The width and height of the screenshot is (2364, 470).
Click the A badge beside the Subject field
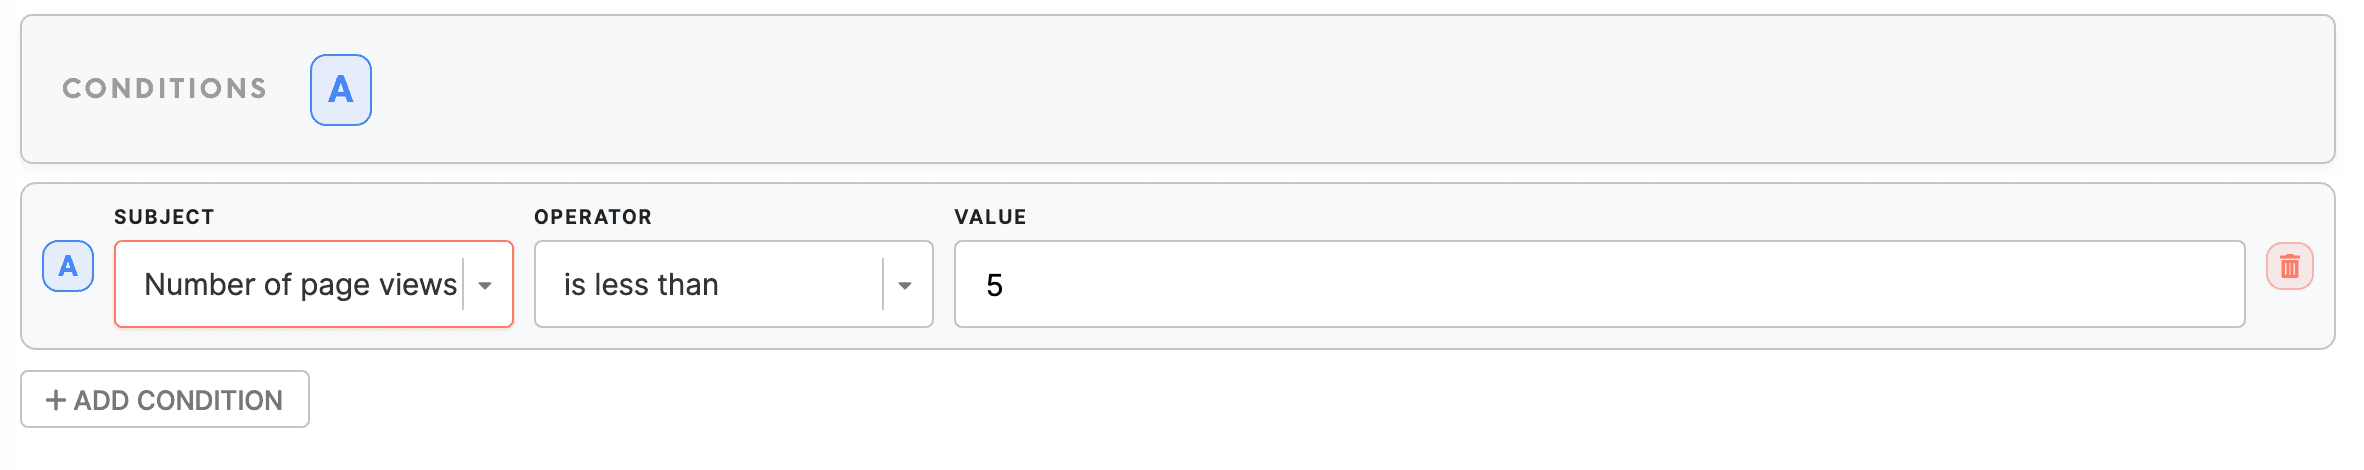click(x=68, y=266)
